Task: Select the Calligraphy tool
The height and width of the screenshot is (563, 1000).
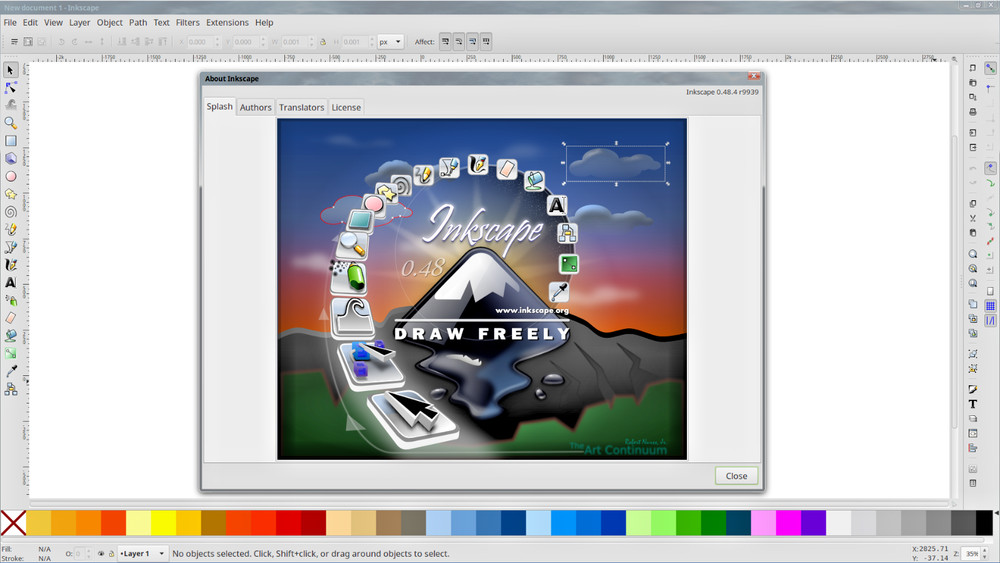Action: (10, 265)
